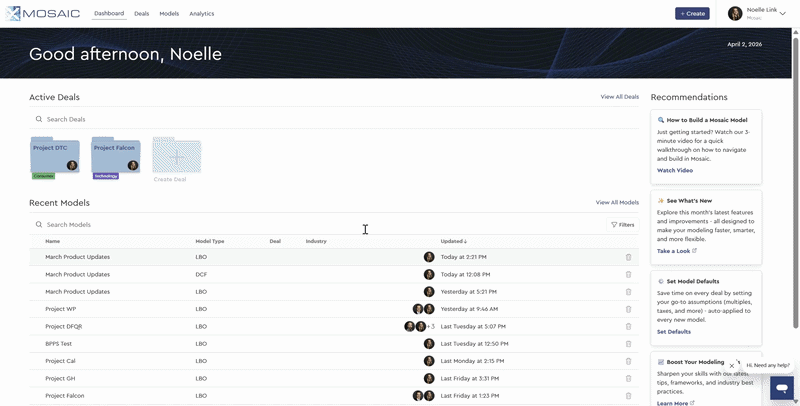Click the 'How to Build a Mosaic Model' heading
The width and height of the screenshot is (800, 406).
click(707, 120)
